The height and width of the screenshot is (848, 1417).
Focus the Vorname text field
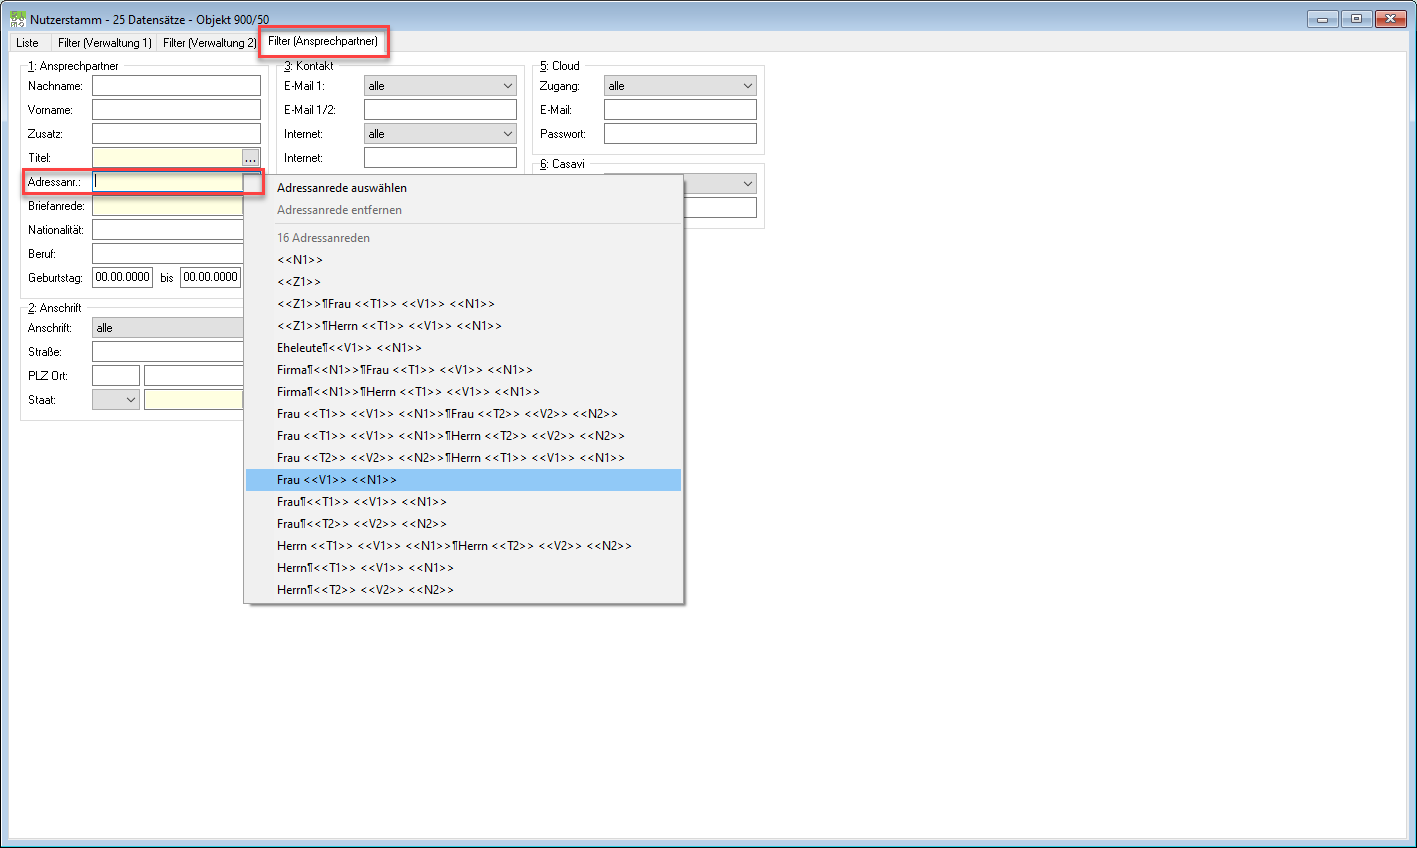(176, 110)
